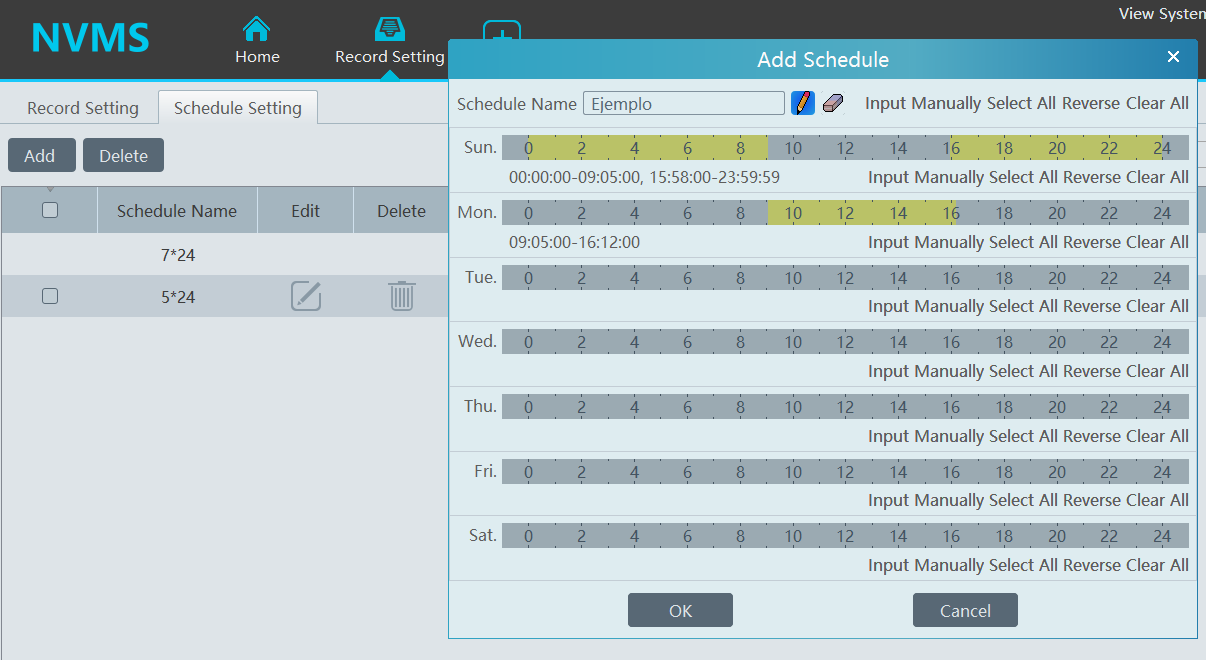Image resolution: width=1206 pixels, height=660 pixels.
Task: Click Clear All for Sunday row
Action: point(1157,177)
